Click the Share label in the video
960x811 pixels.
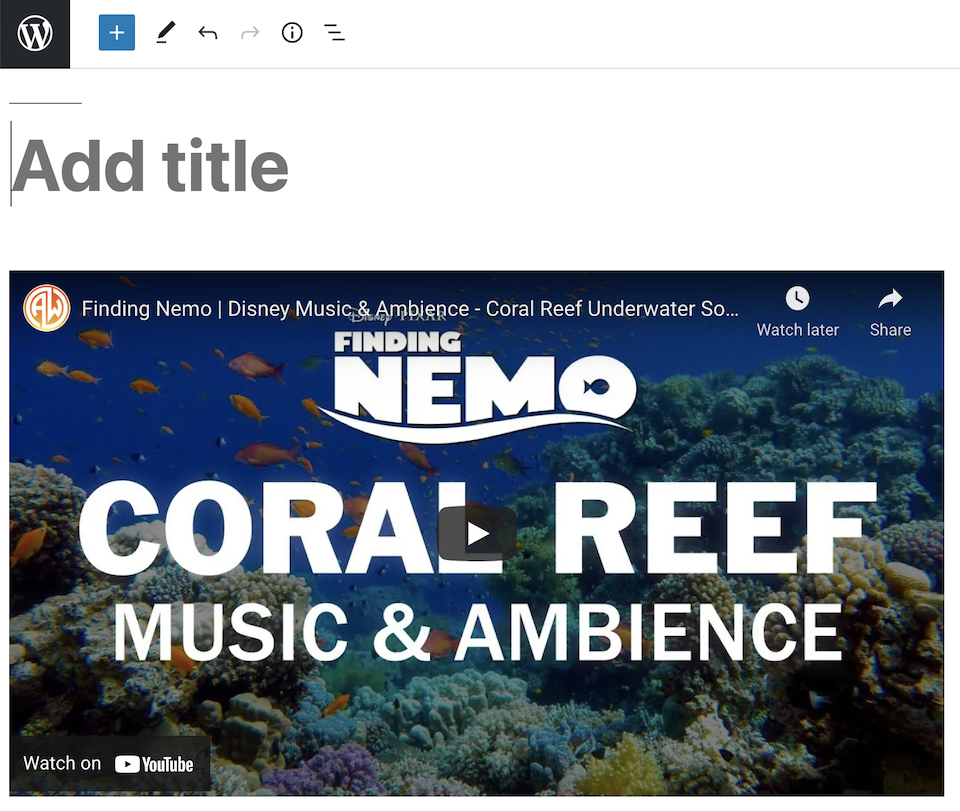(890, 330)
